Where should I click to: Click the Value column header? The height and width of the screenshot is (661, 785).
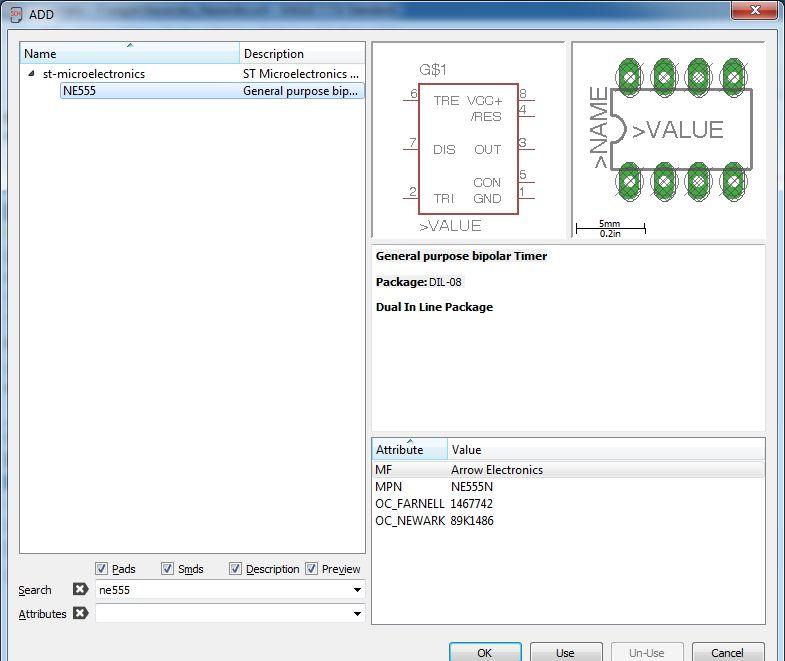606,449
